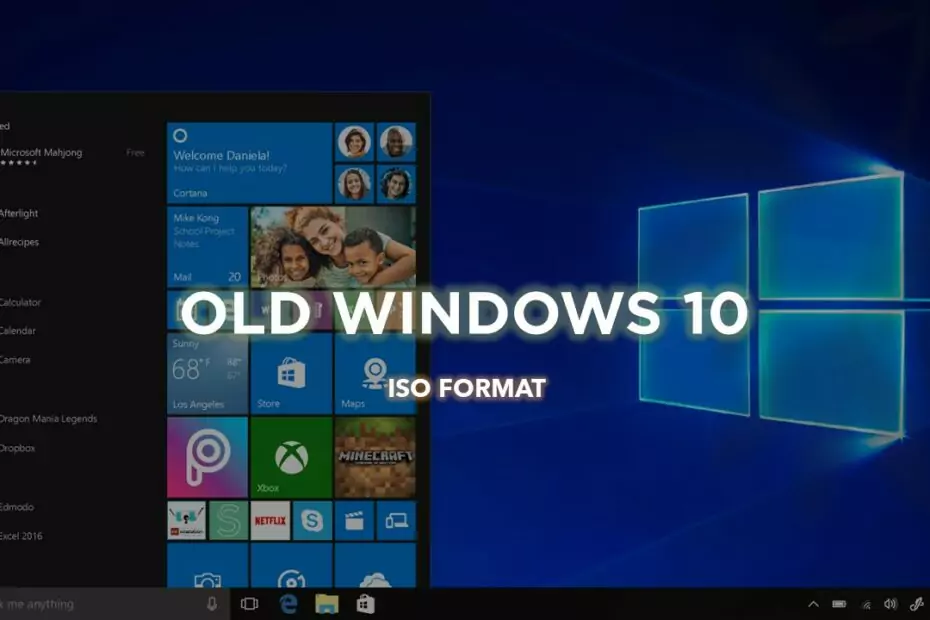Open the Movies & TV clapperboard tile
Image resolution: width=930 pixels, height=620 pixels.
pos(355,520)
